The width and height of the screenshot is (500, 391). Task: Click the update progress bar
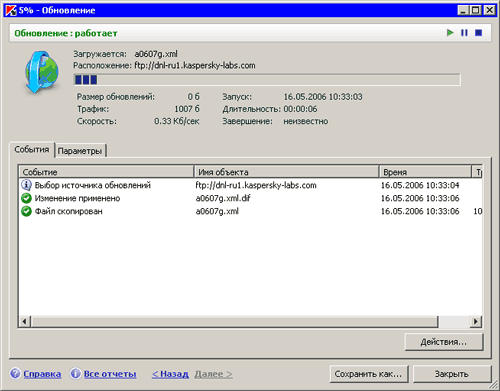coord(267,80)
